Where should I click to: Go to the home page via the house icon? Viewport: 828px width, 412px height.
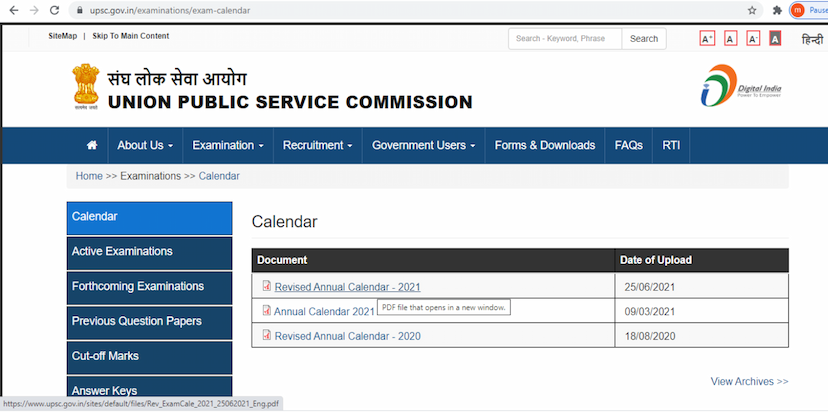pyautogui.click(x=92, y=145)
